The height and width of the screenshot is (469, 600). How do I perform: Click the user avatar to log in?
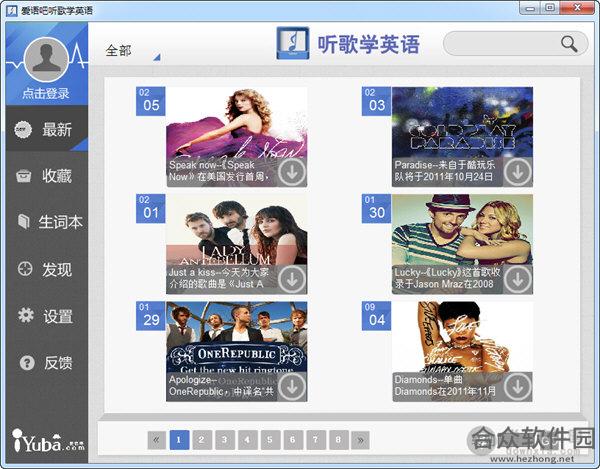tap(46, 59)
